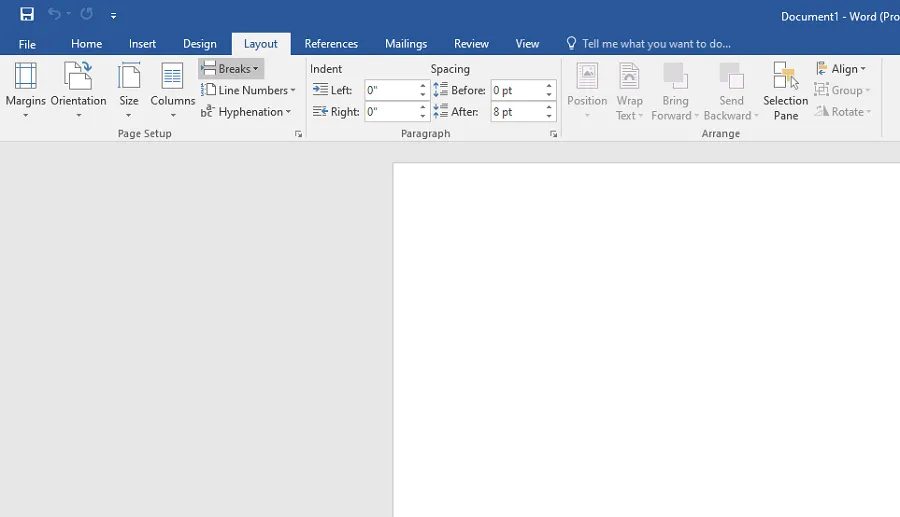Screen dimensions: 900x517
Task: Click the Indent Left value field
Action: tap(391, 90)
